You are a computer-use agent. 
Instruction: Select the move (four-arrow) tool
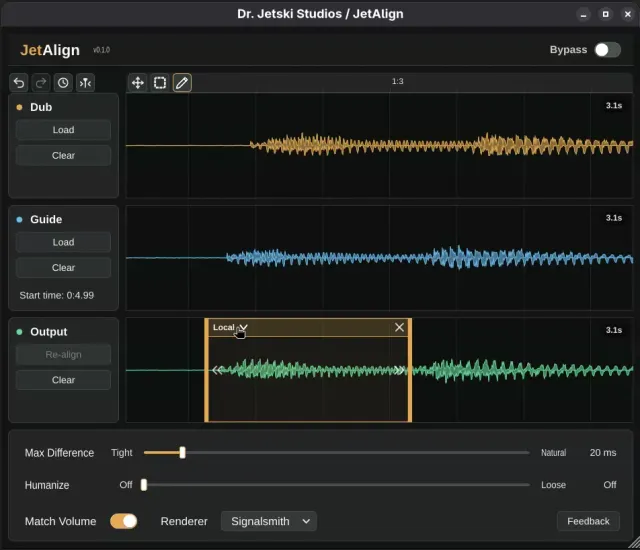(x=138, y=83)
